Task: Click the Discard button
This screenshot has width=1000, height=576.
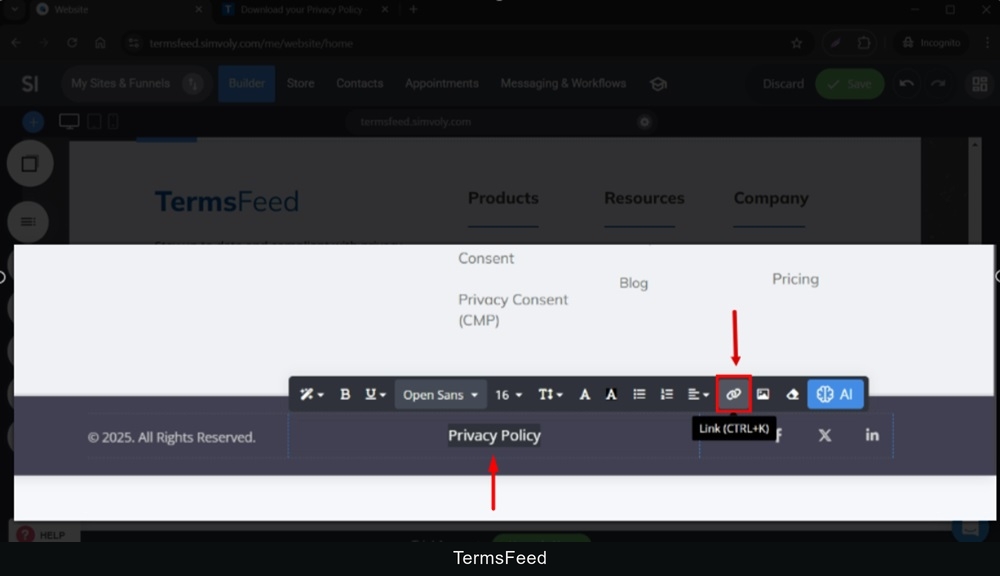Action: [783, 84]
